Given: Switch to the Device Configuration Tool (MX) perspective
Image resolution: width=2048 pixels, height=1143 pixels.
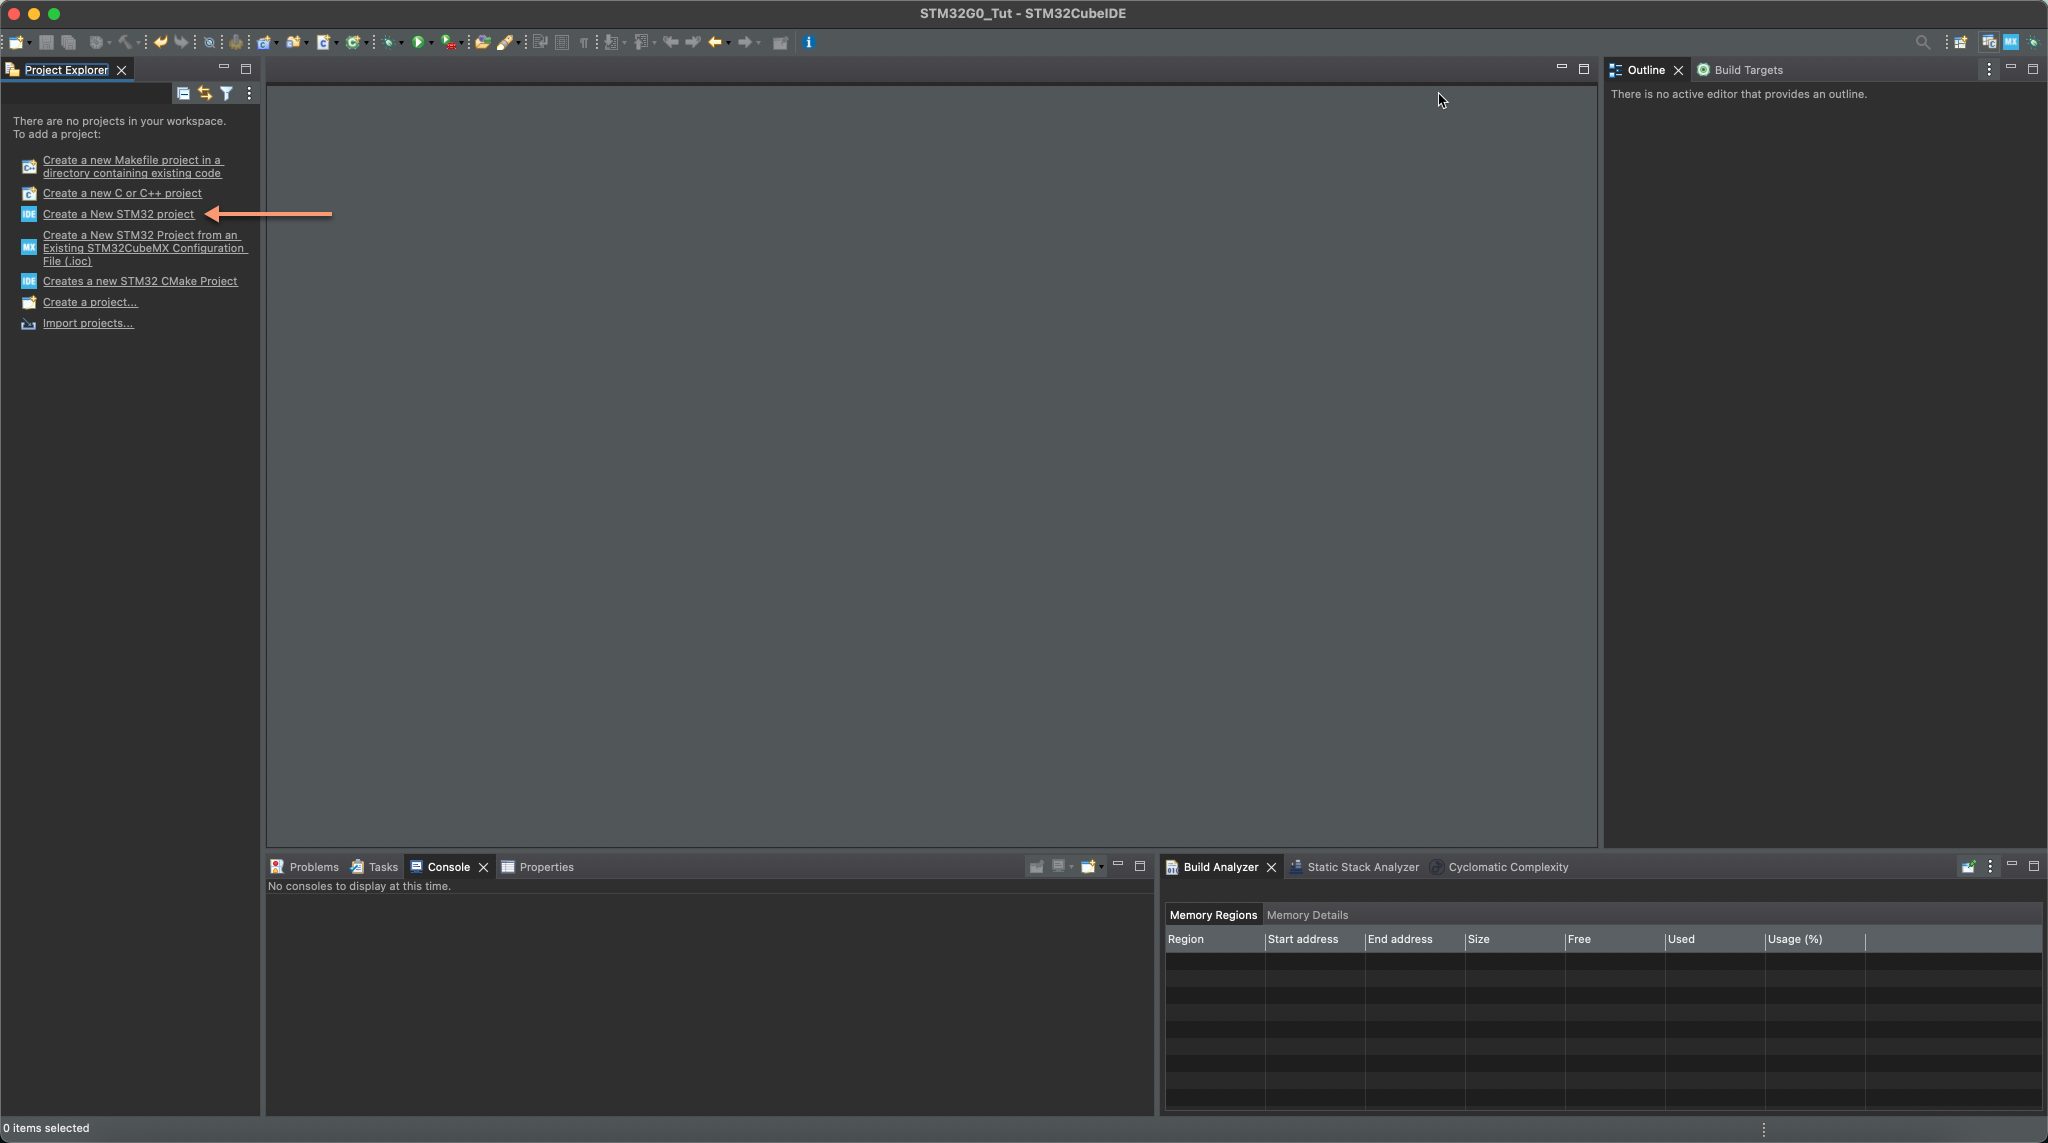Looking at the screenshot, I should pyautogui.click(x=2010, y=42).
